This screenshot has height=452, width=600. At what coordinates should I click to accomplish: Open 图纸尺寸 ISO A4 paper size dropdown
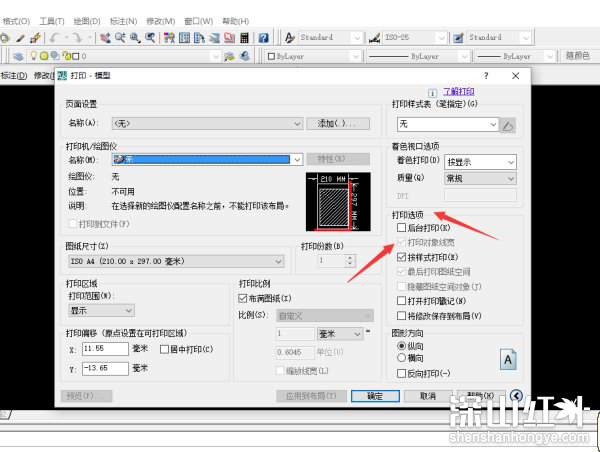pos(176,261)
